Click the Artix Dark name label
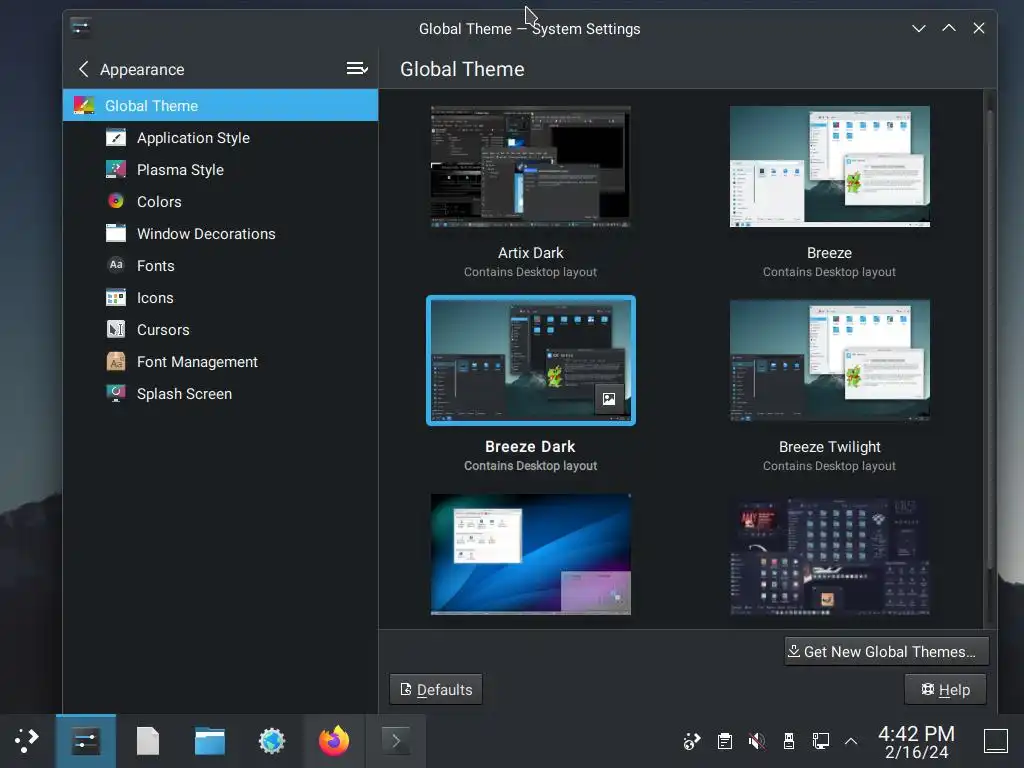The height and width of the screenshot is (768, 1024). pyautogui.click(x=530, y=253)
